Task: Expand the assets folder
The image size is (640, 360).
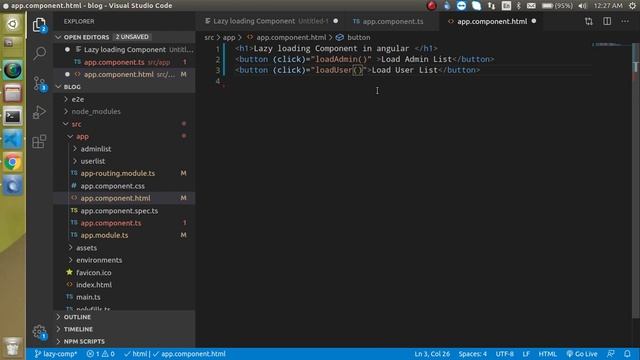Action: 124,248
